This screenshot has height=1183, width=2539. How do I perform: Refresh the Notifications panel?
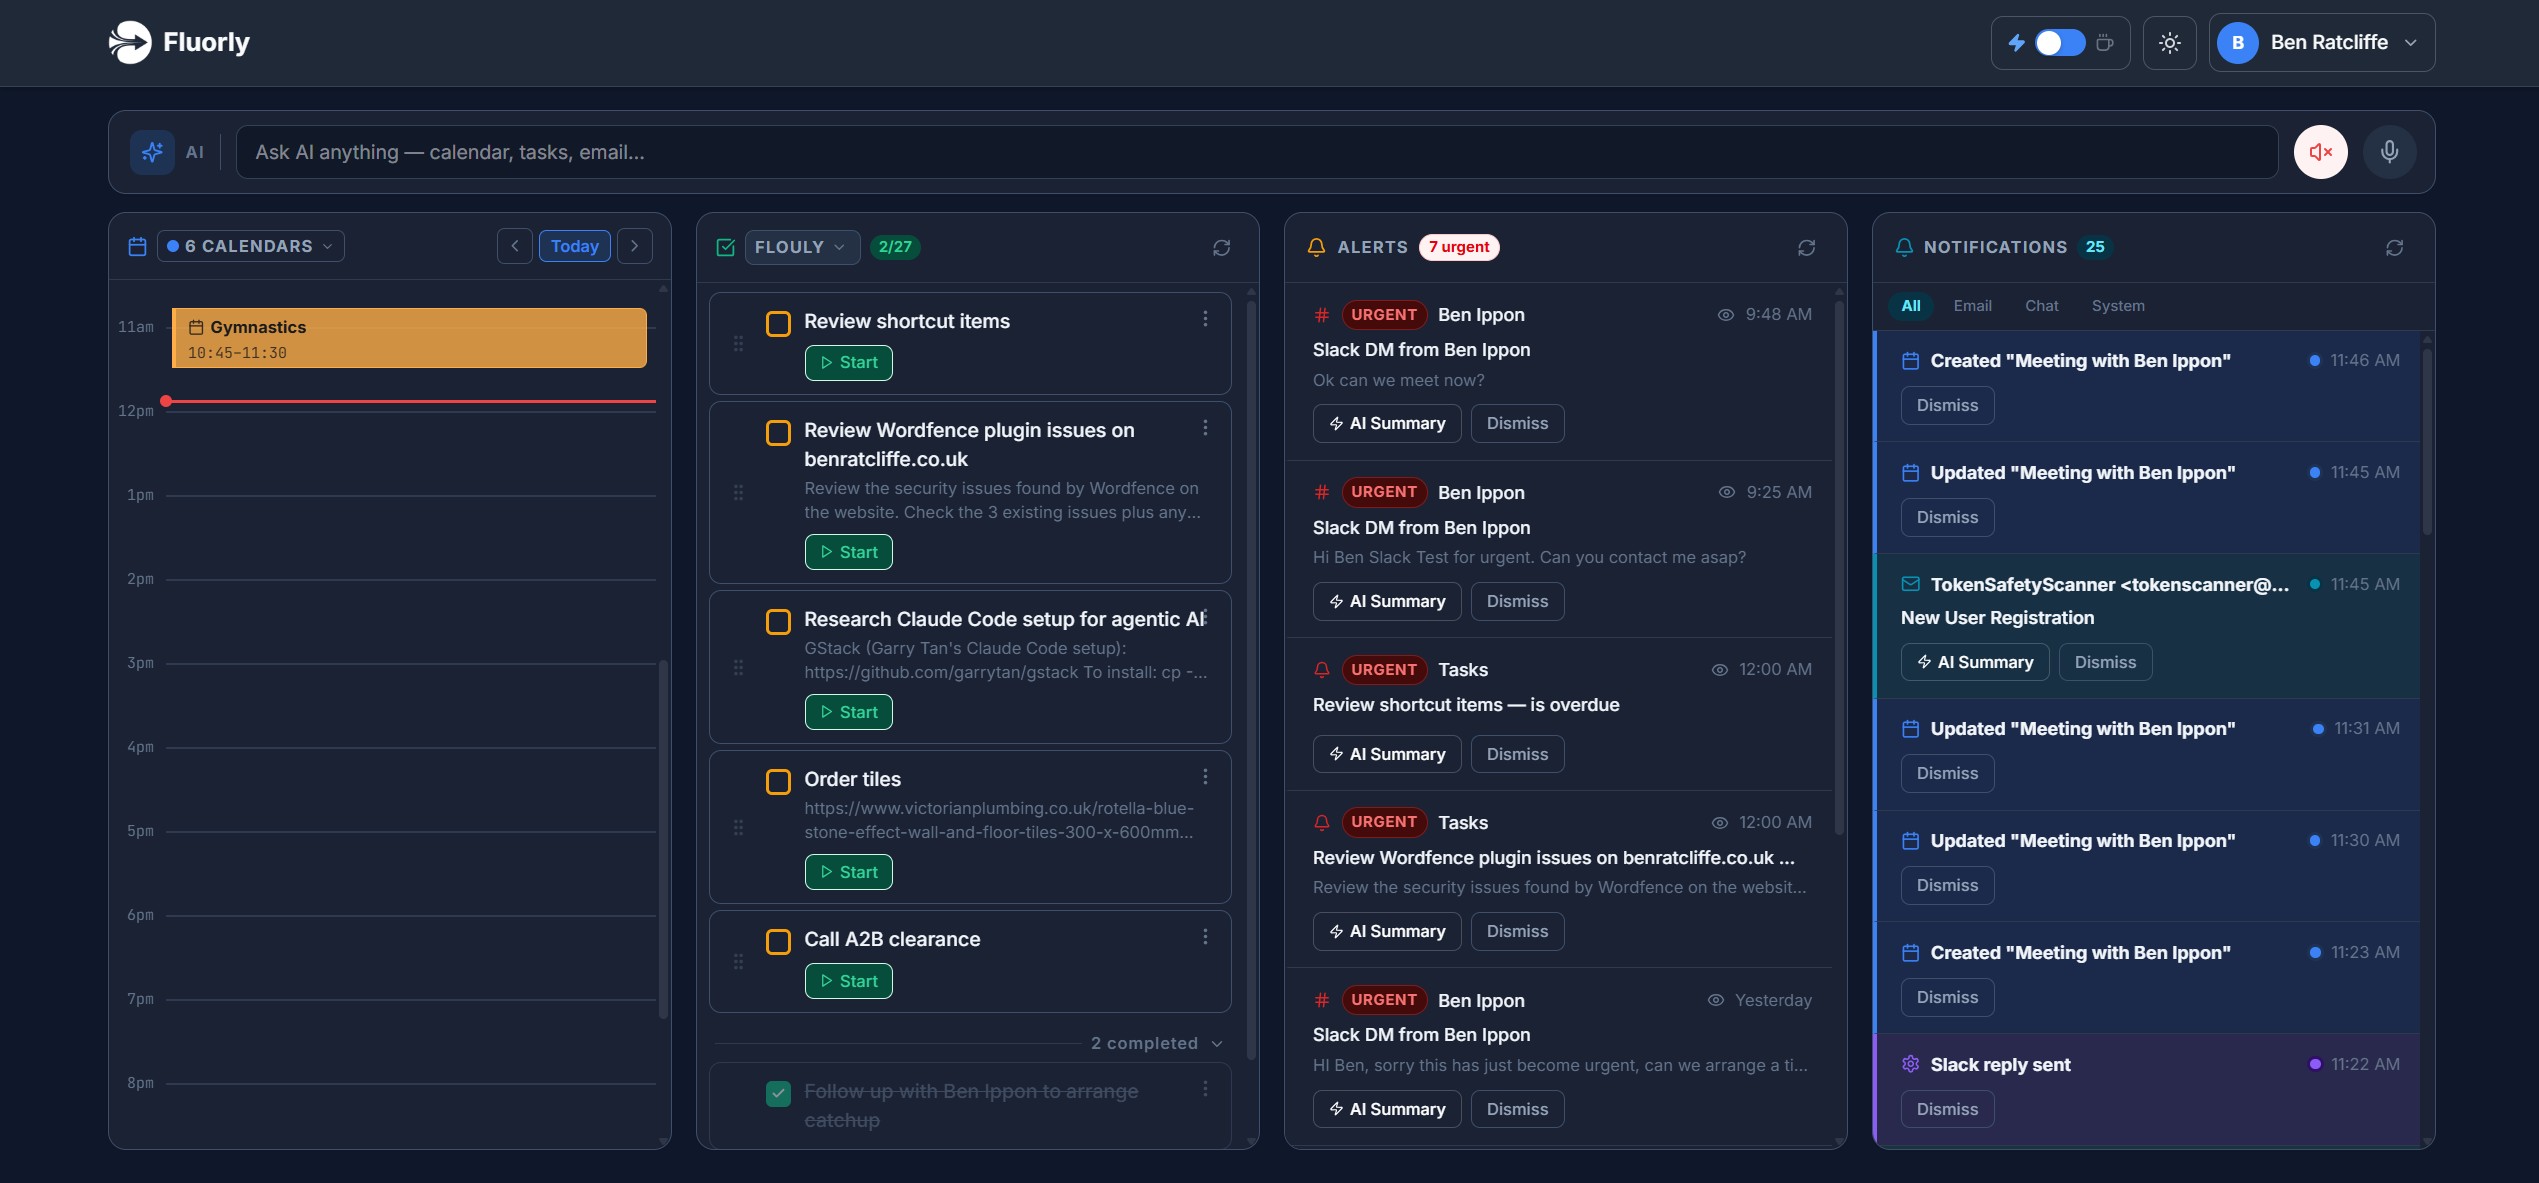tap(2394, 247)
